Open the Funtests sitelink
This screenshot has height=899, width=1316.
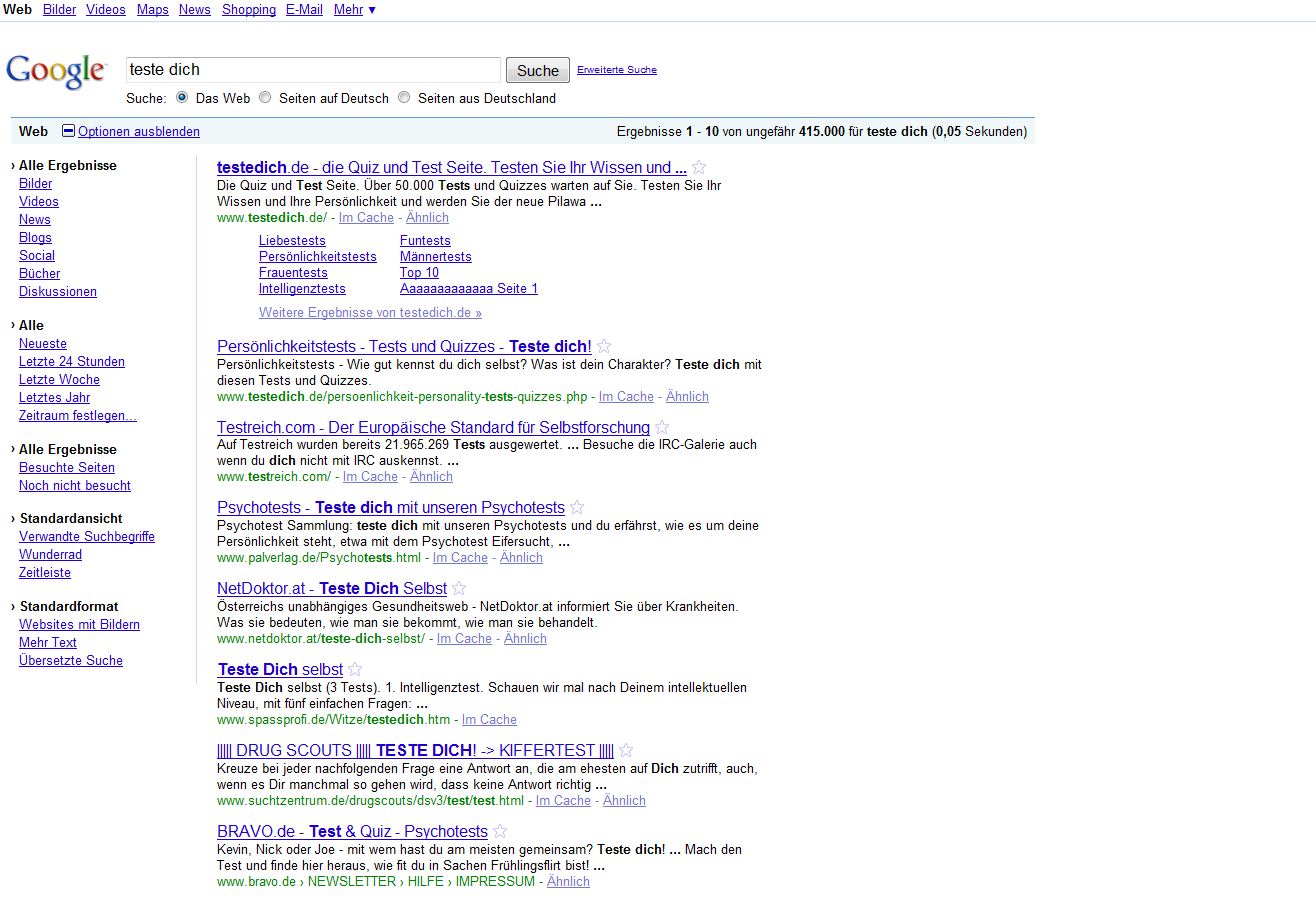pyautogui.click(x=425, y=240)
